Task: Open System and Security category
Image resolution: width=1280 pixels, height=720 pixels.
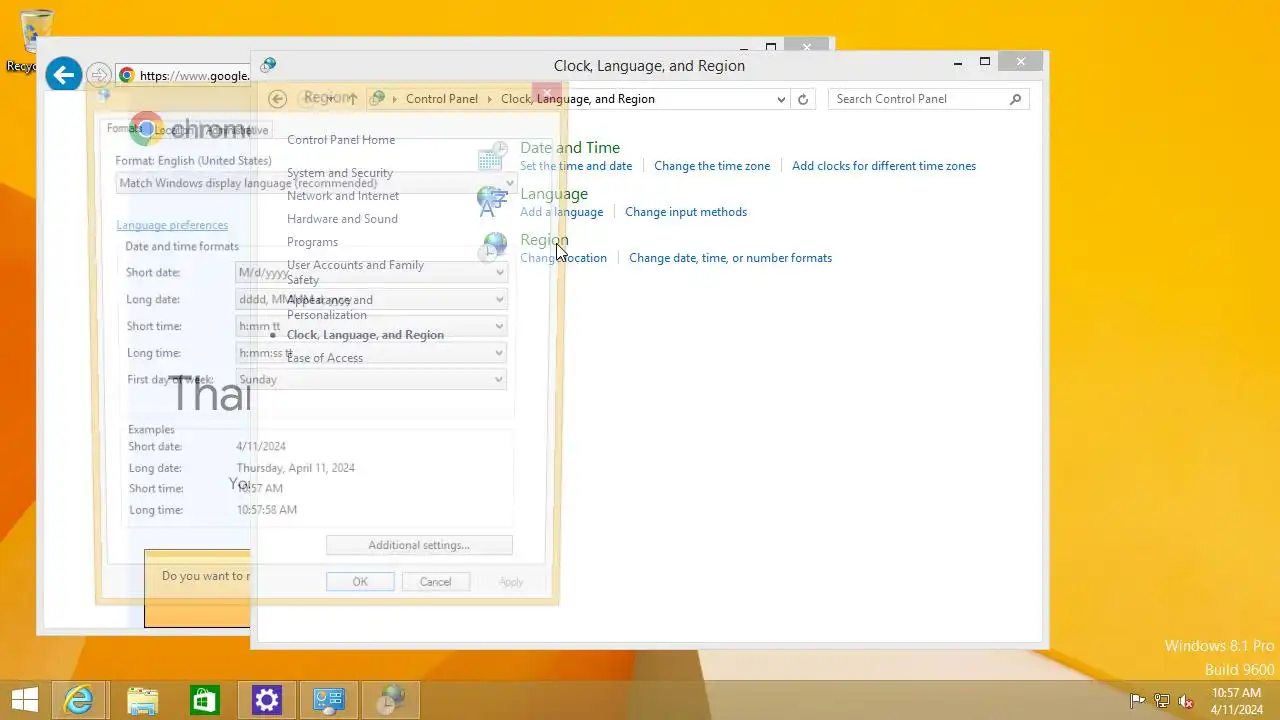Action: (340, 173)
